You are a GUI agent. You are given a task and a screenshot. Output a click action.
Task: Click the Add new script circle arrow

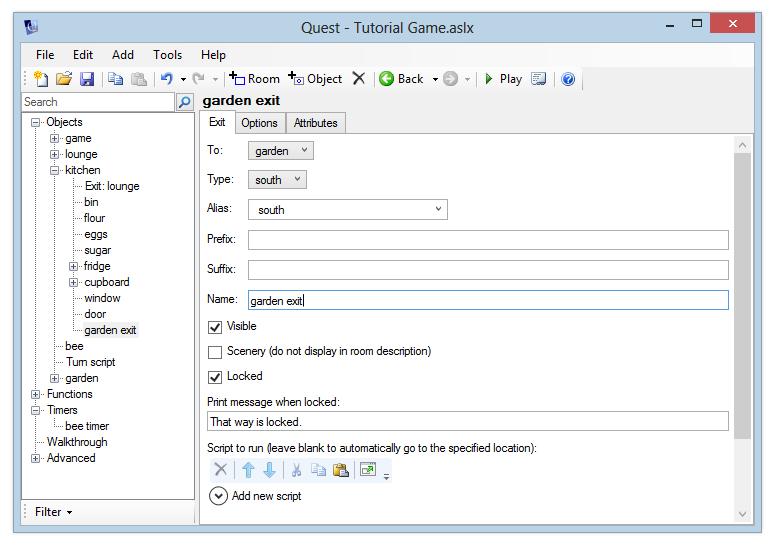click(x=218, y=496)
